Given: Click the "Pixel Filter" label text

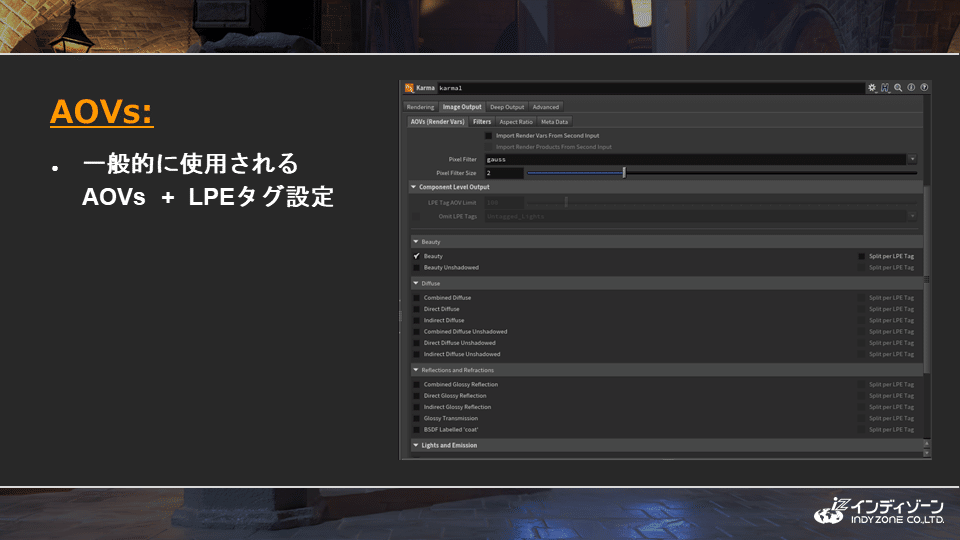Looking at the screenshot, I should pos(462,159).
